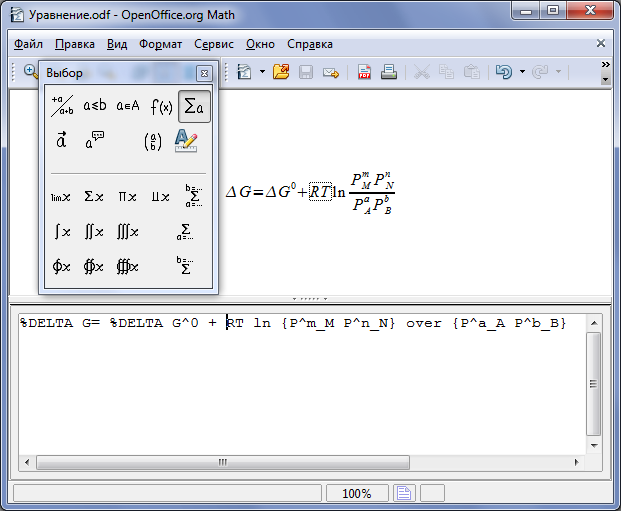Select the Set operations category a∈A
Image resolution: width=621 pixels, height=511 pixels.
pos(128,106)
